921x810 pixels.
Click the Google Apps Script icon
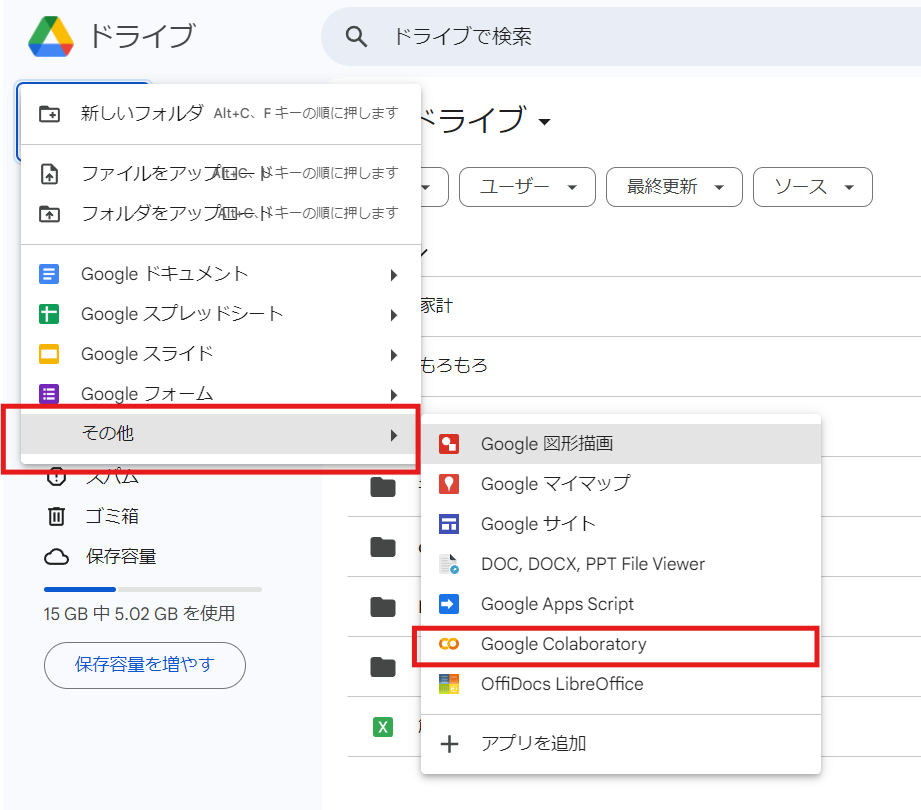pyautogui.click(x=449, y=604)
